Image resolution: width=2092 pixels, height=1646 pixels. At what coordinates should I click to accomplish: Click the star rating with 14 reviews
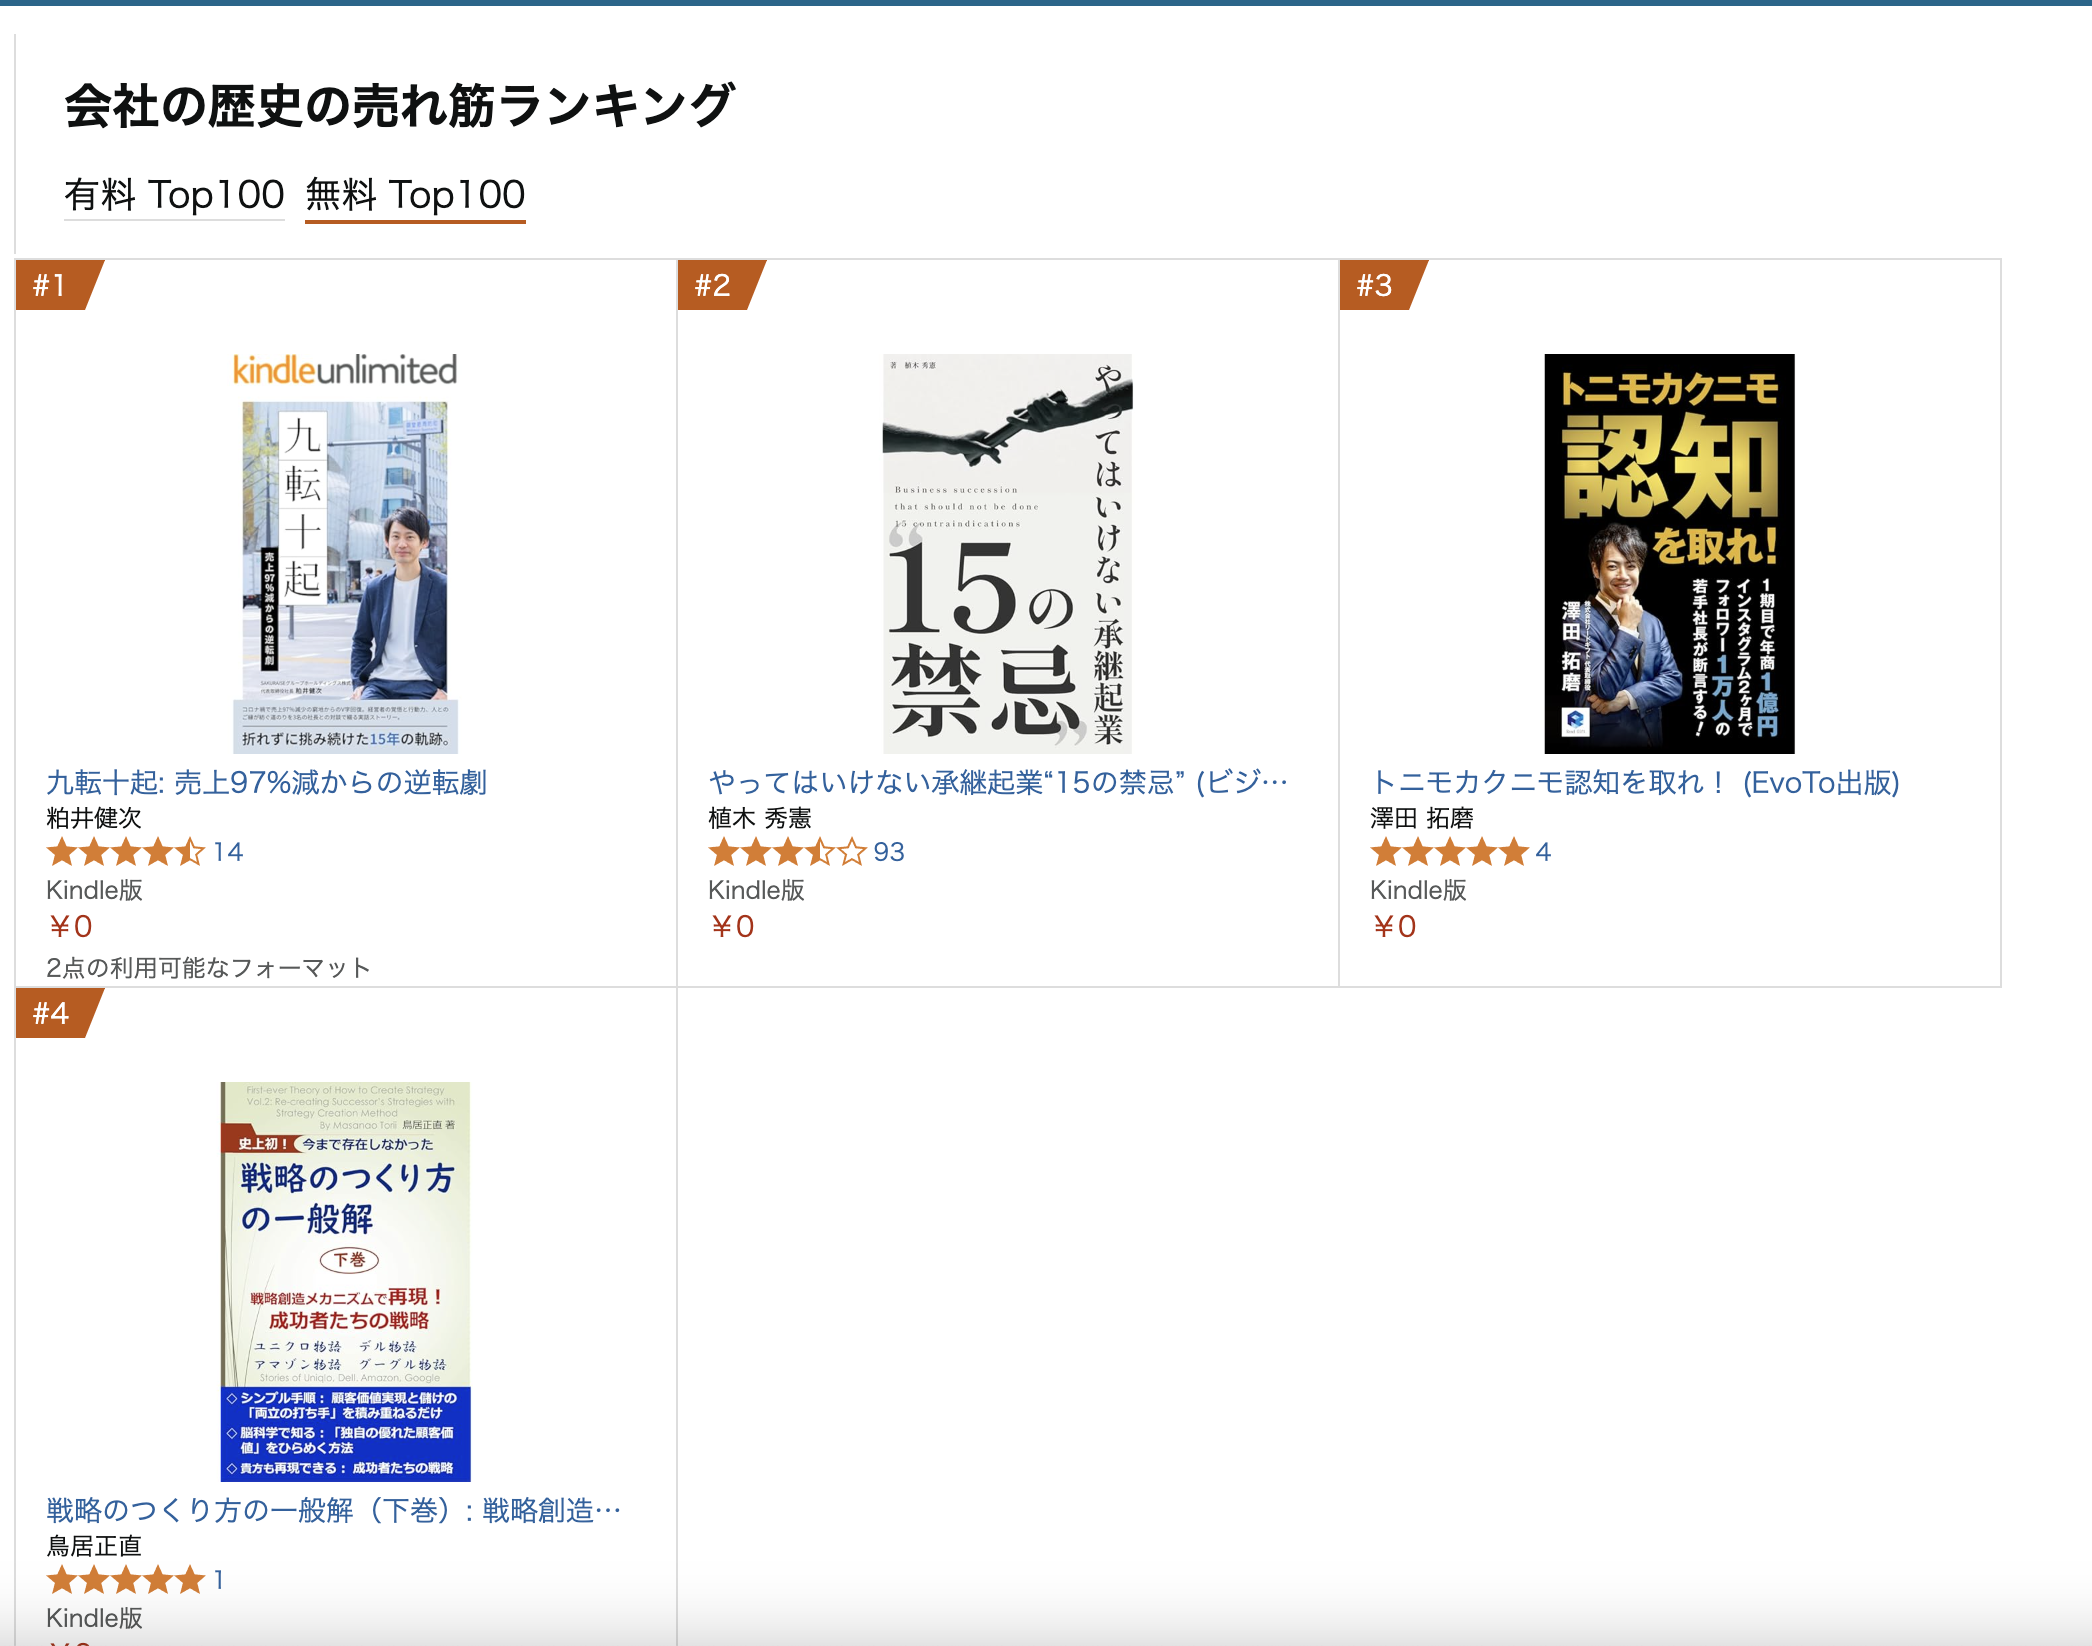point(145,852)
